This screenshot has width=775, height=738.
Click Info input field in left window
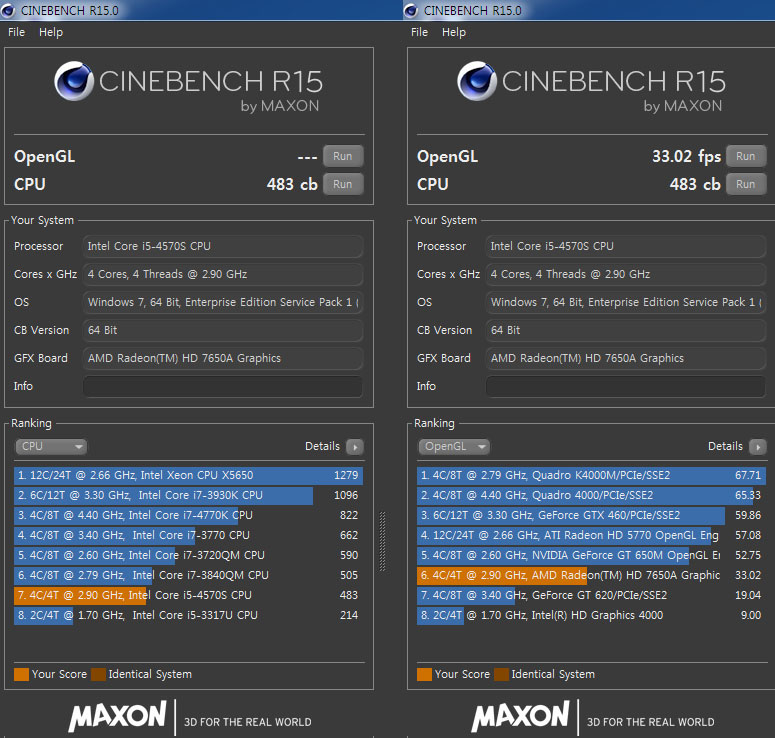coord(223,386)
